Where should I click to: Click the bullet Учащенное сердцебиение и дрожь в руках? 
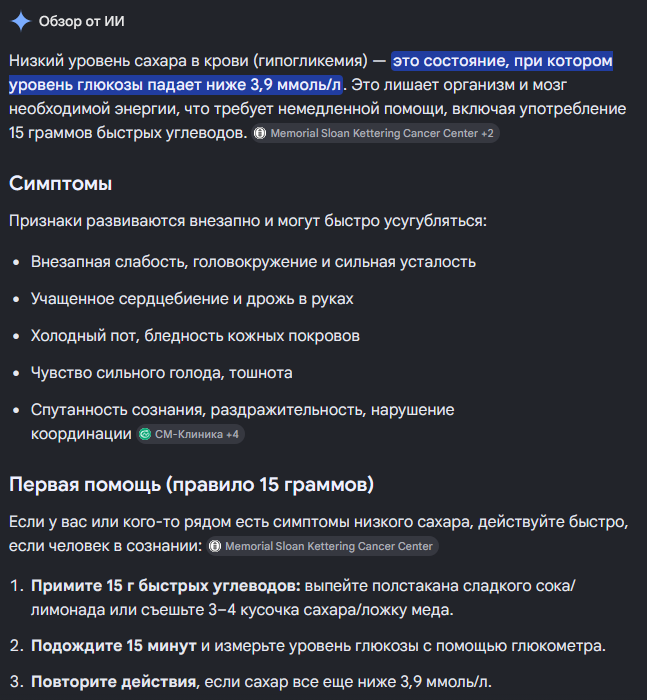point(192,299)
